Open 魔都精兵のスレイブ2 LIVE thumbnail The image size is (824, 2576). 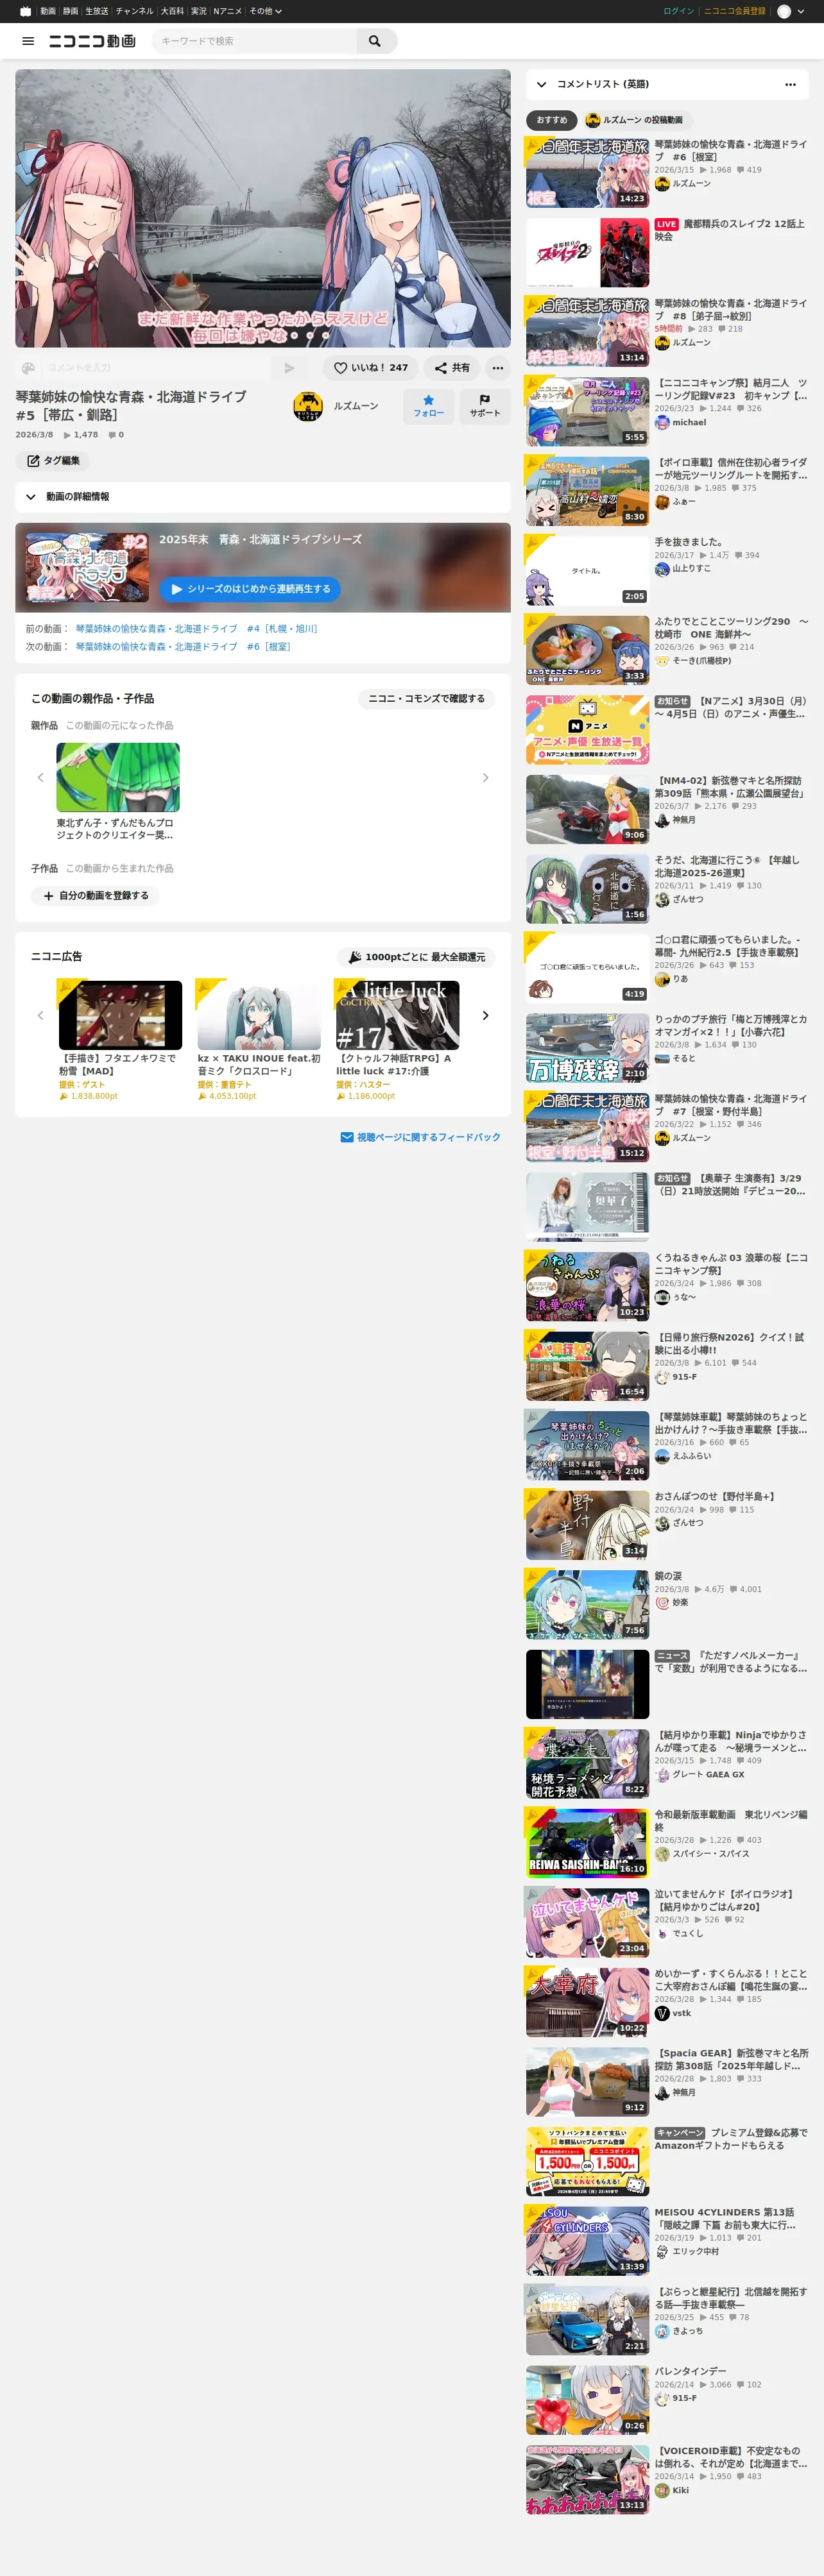[588, 253]
